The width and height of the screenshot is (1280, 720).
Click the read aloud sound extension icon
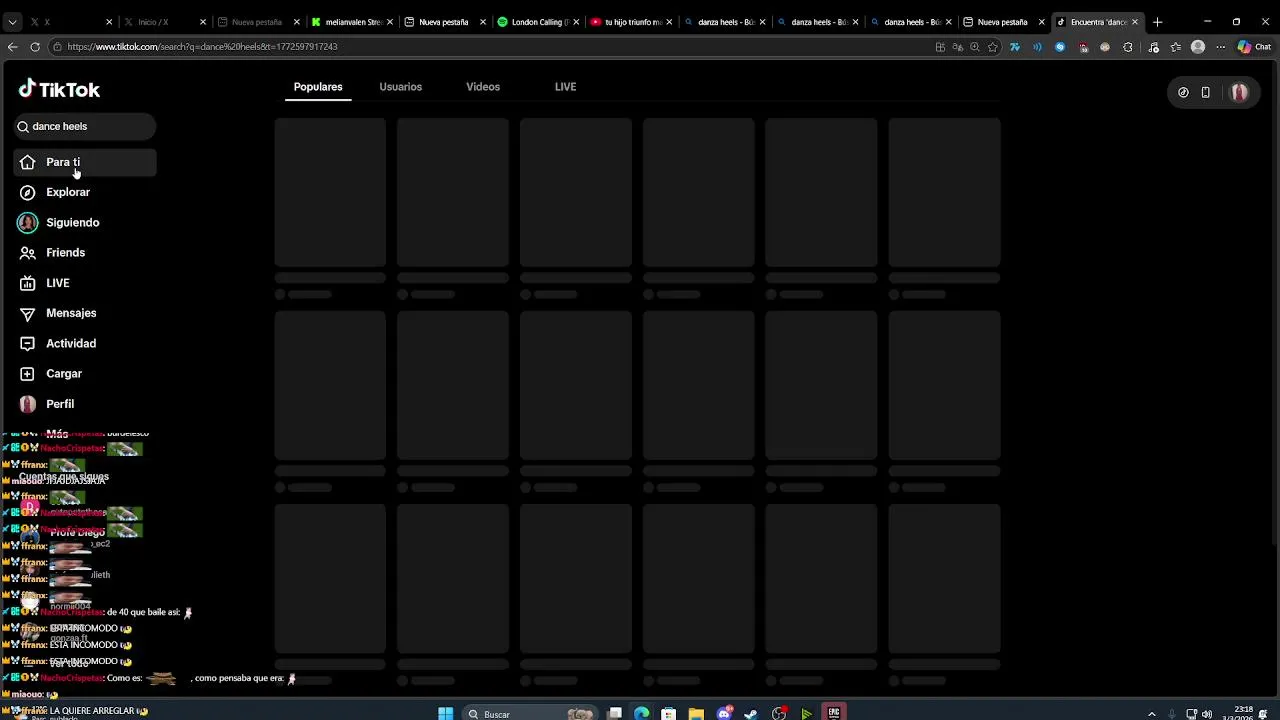point(1037,47)
